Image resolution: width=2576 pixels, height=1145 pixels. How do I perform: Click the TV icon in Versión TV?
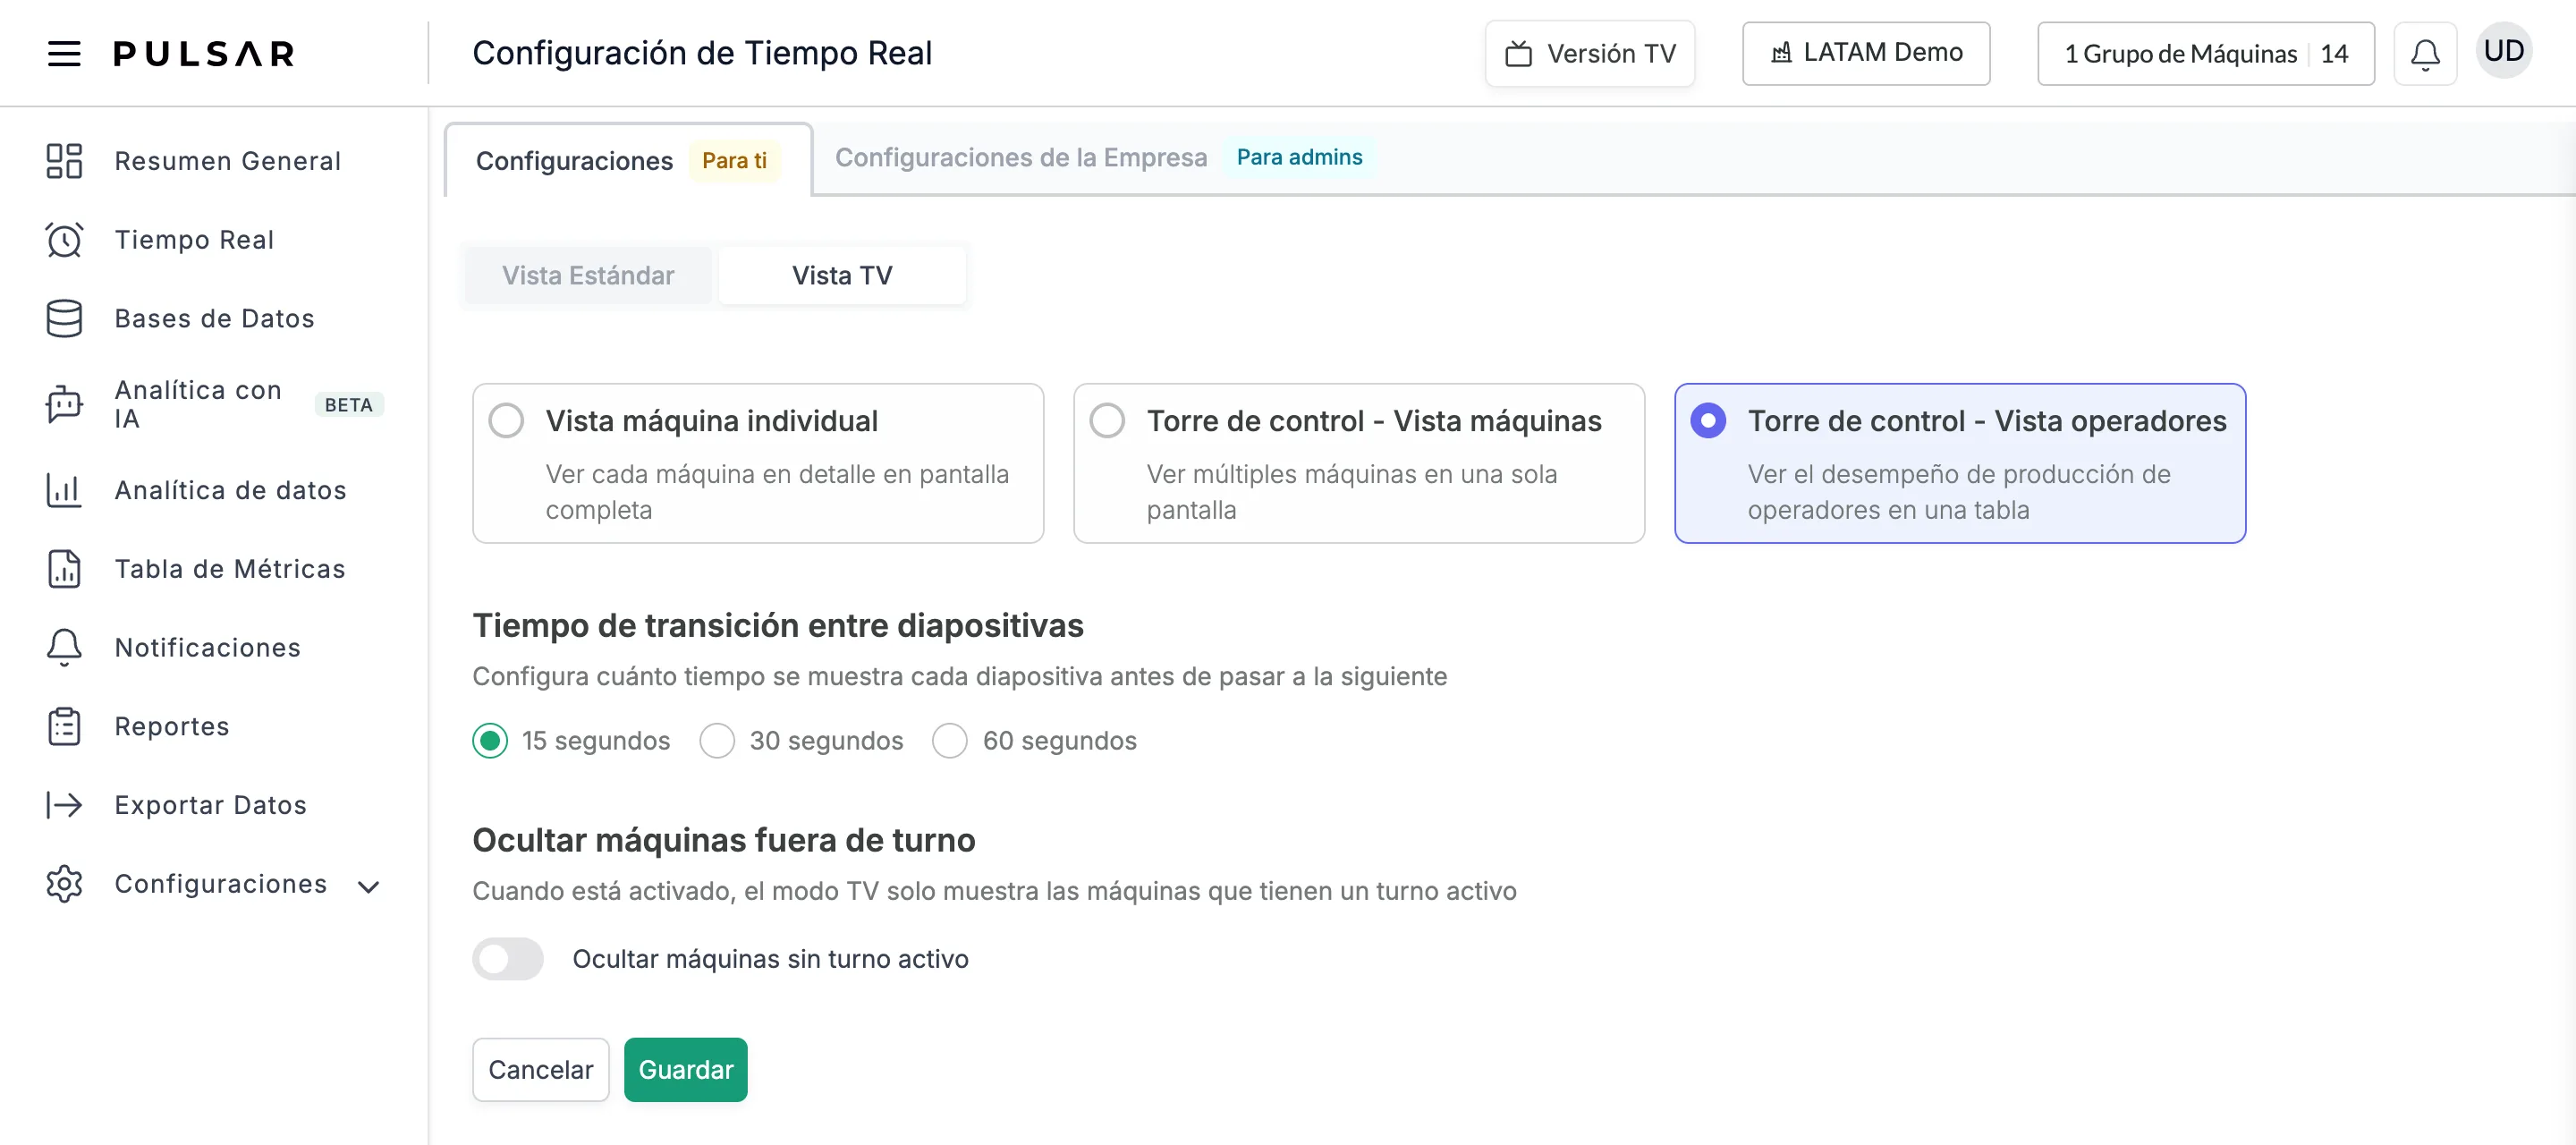[1518, 54]
